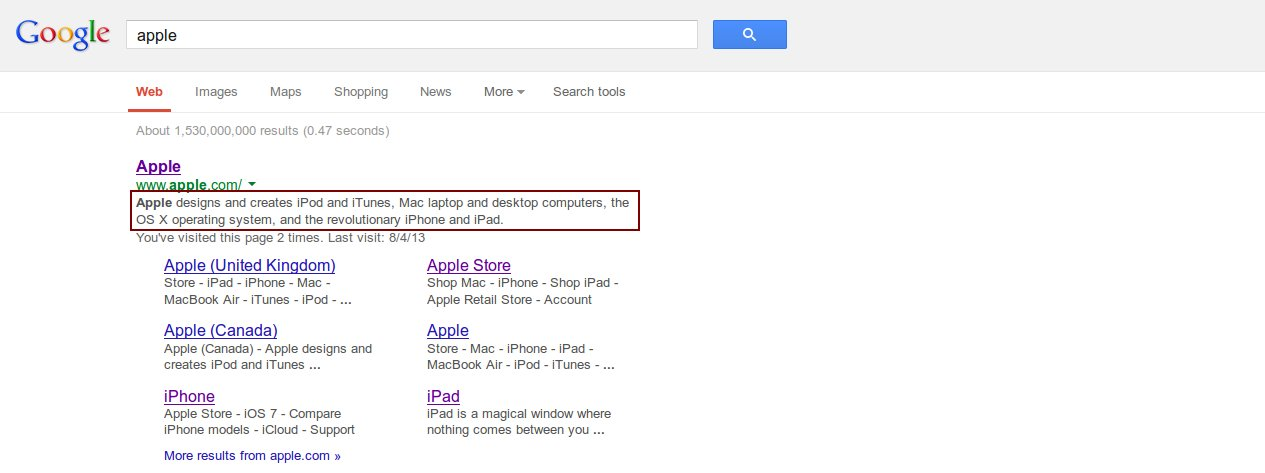
Task: Switch to the Images tab
Action: [216, 92]
